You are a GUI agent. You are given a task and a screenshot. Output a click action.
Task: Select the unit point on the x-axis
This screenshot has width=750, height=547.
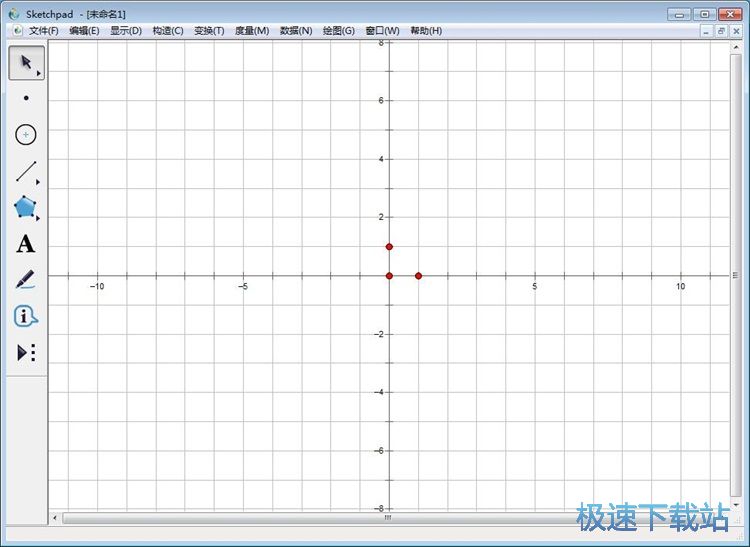pos(419,276)
